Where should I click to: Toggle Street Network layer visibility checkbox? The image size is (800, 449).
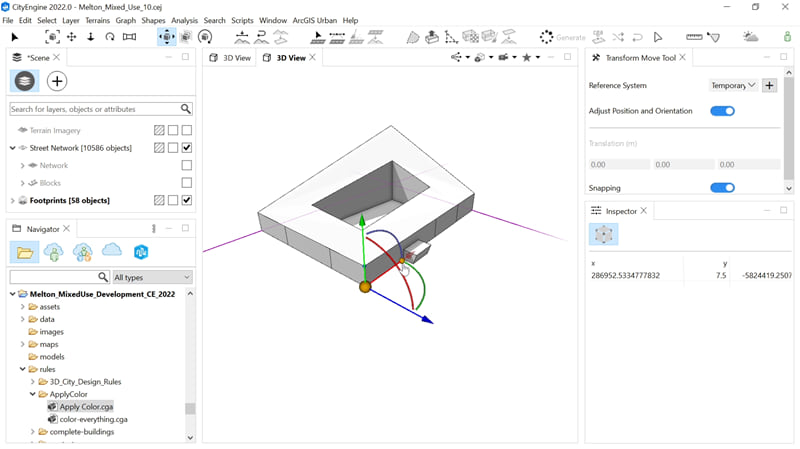click(187, 148)
